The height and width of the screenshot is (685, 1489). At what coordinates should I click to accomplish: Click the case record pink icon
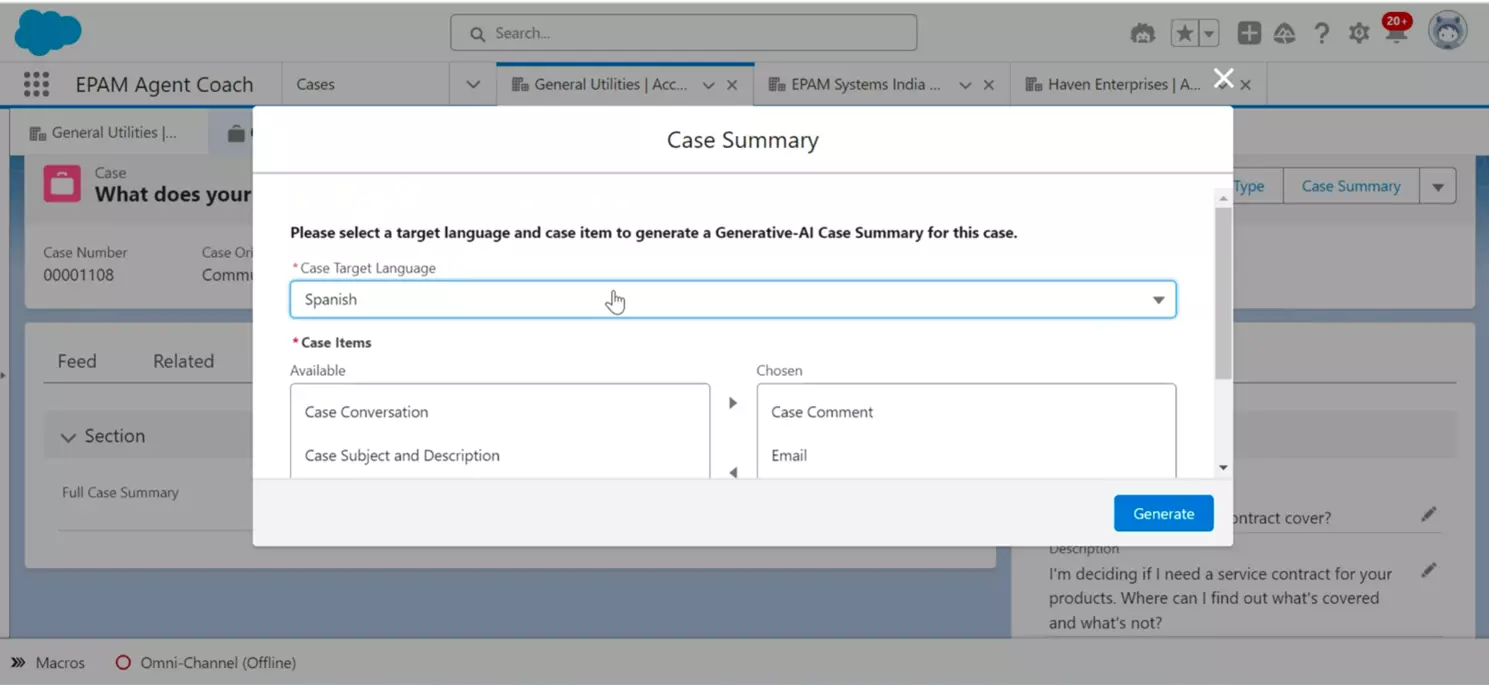62,185
